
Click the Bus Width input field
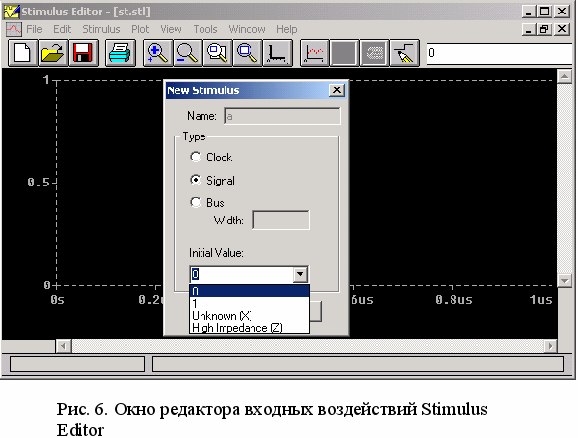click(281, 220)
